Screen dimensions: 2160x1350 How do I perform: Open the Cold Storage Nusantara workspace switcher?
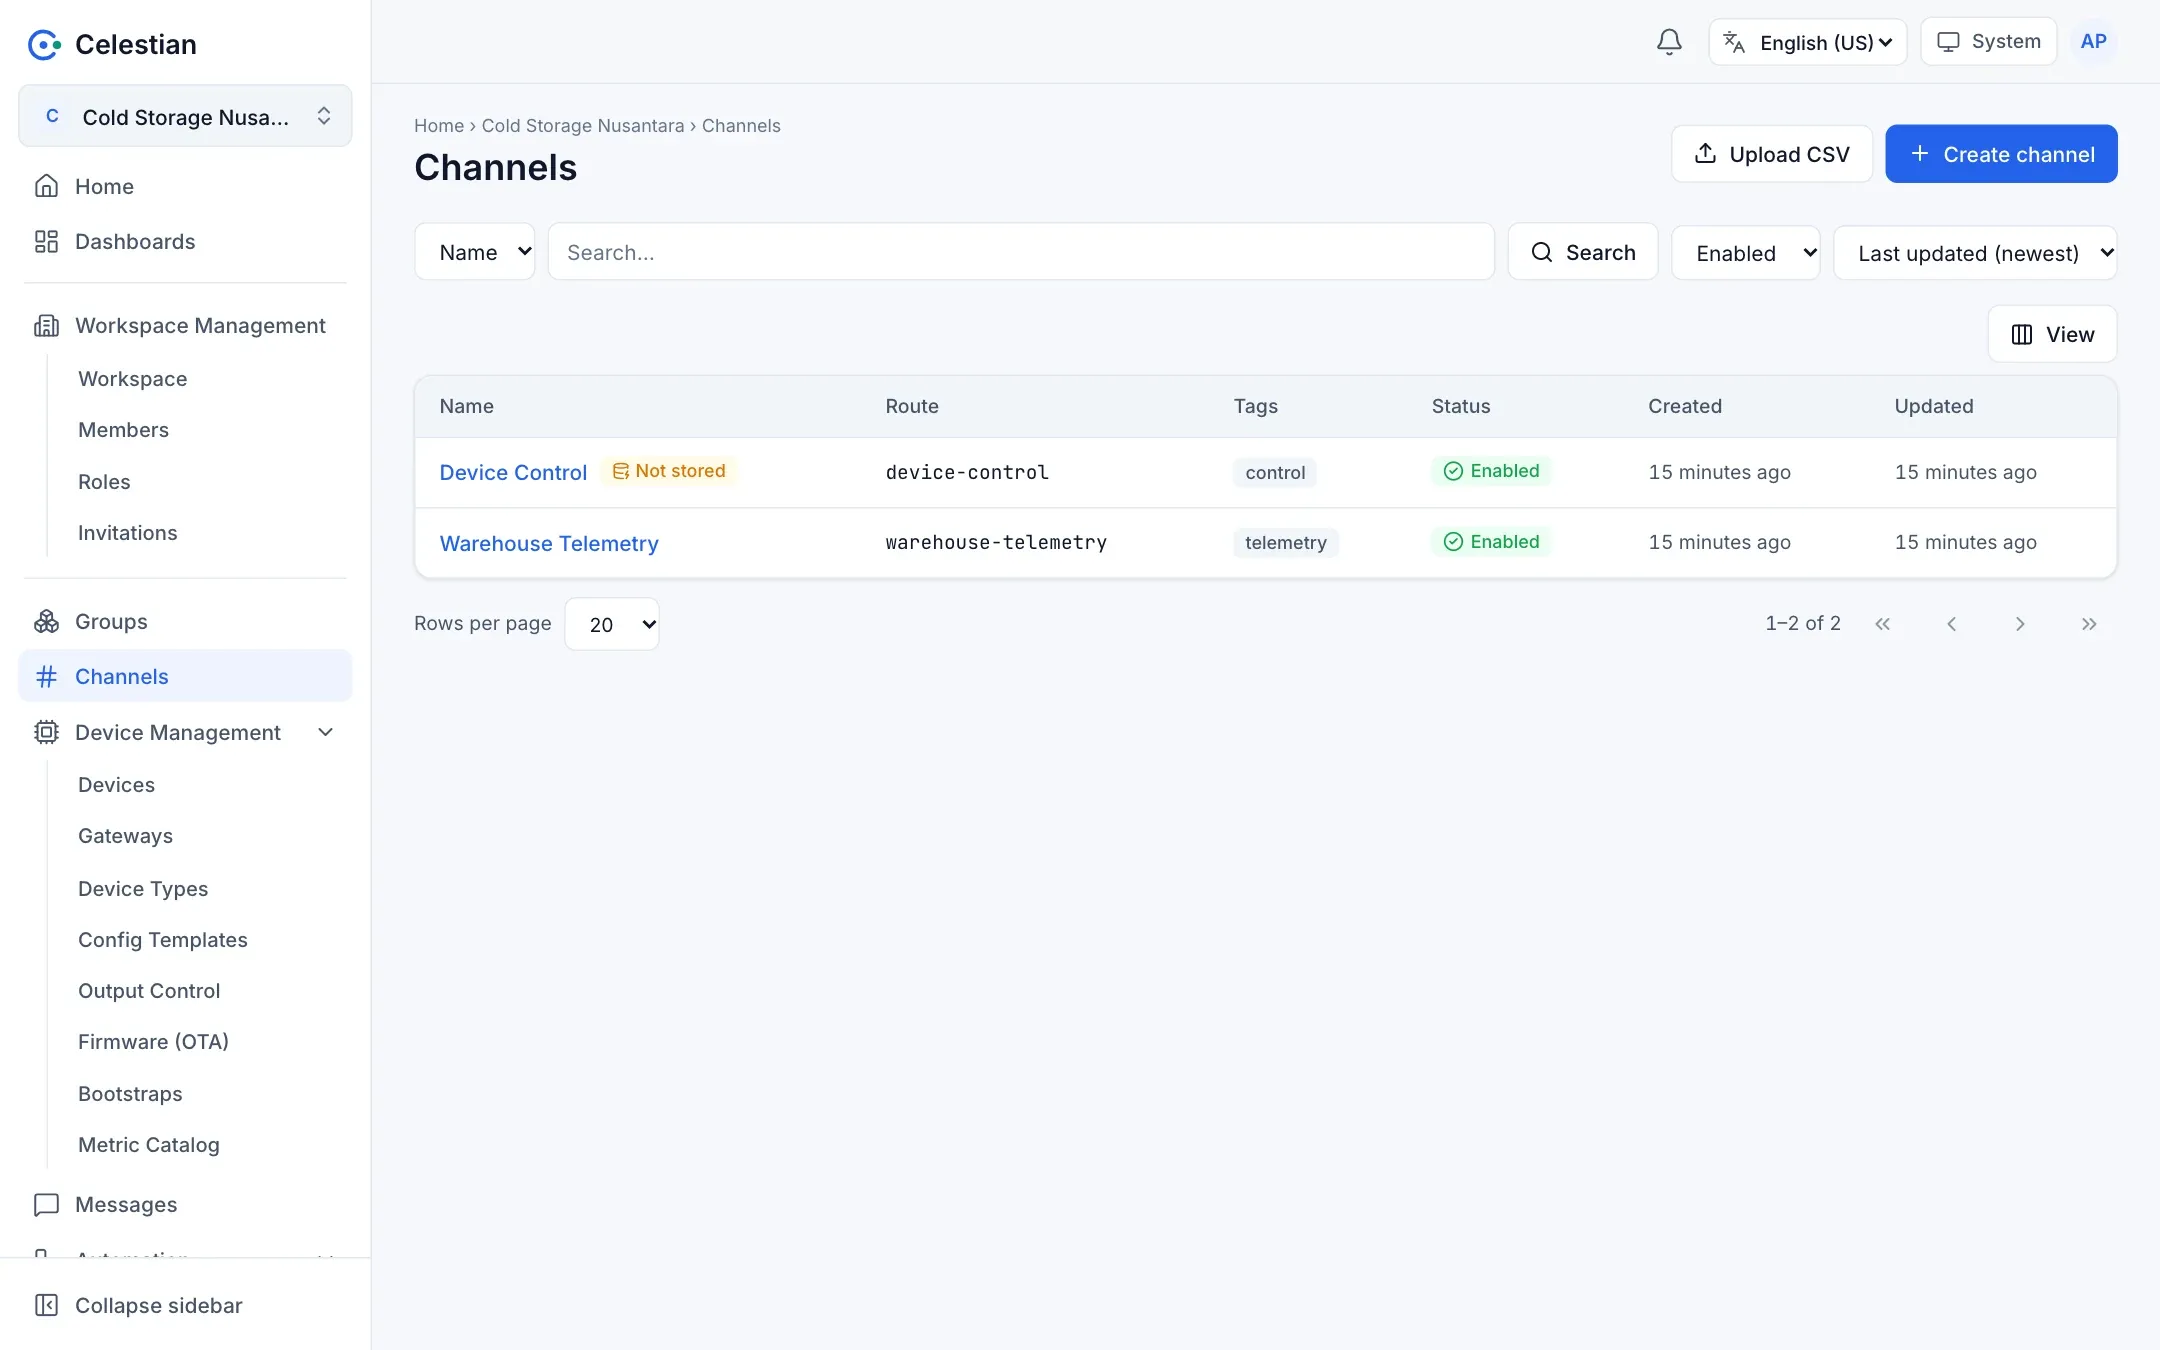coord(185,116)
